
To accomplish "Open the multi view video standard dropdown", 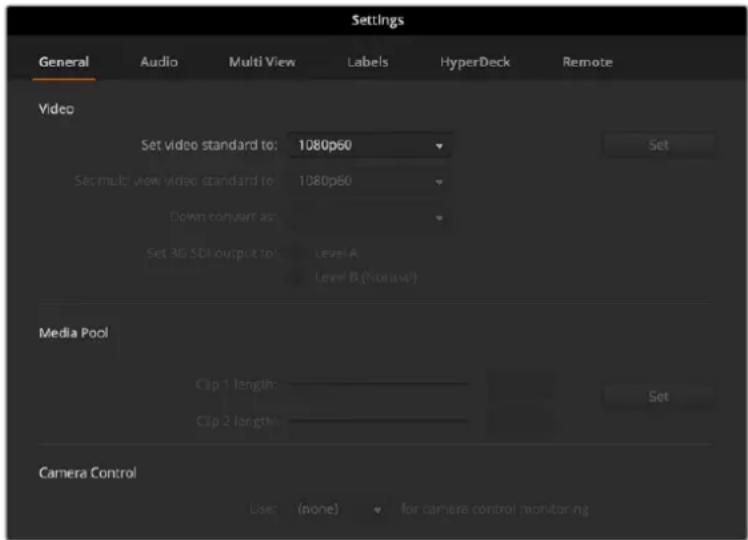I will [x=370, y=181].
